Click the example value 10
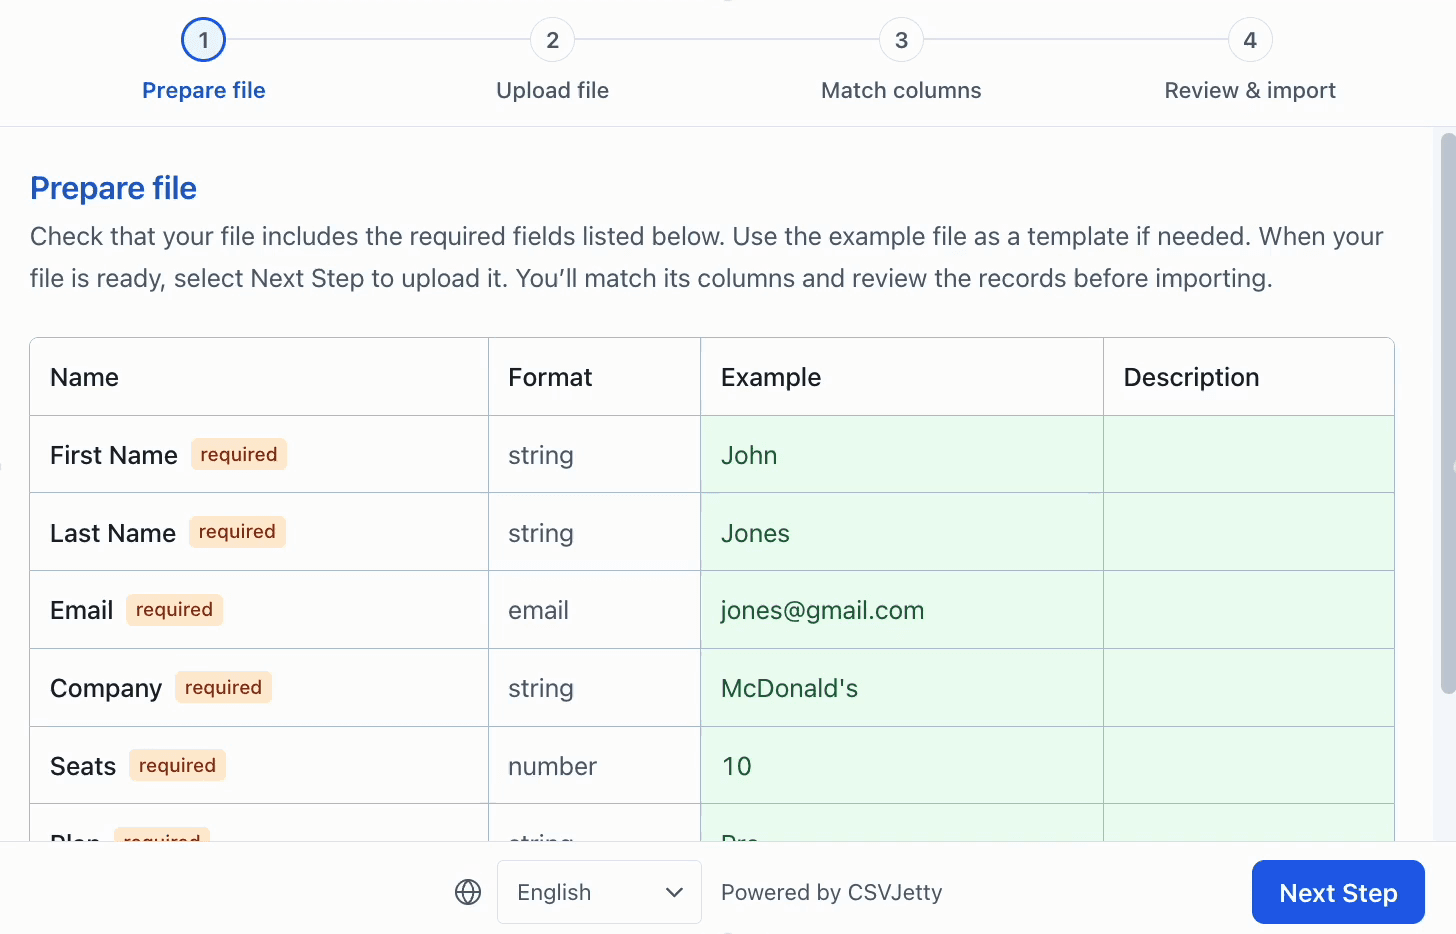Screen dimensions: 1456x934 737,766
